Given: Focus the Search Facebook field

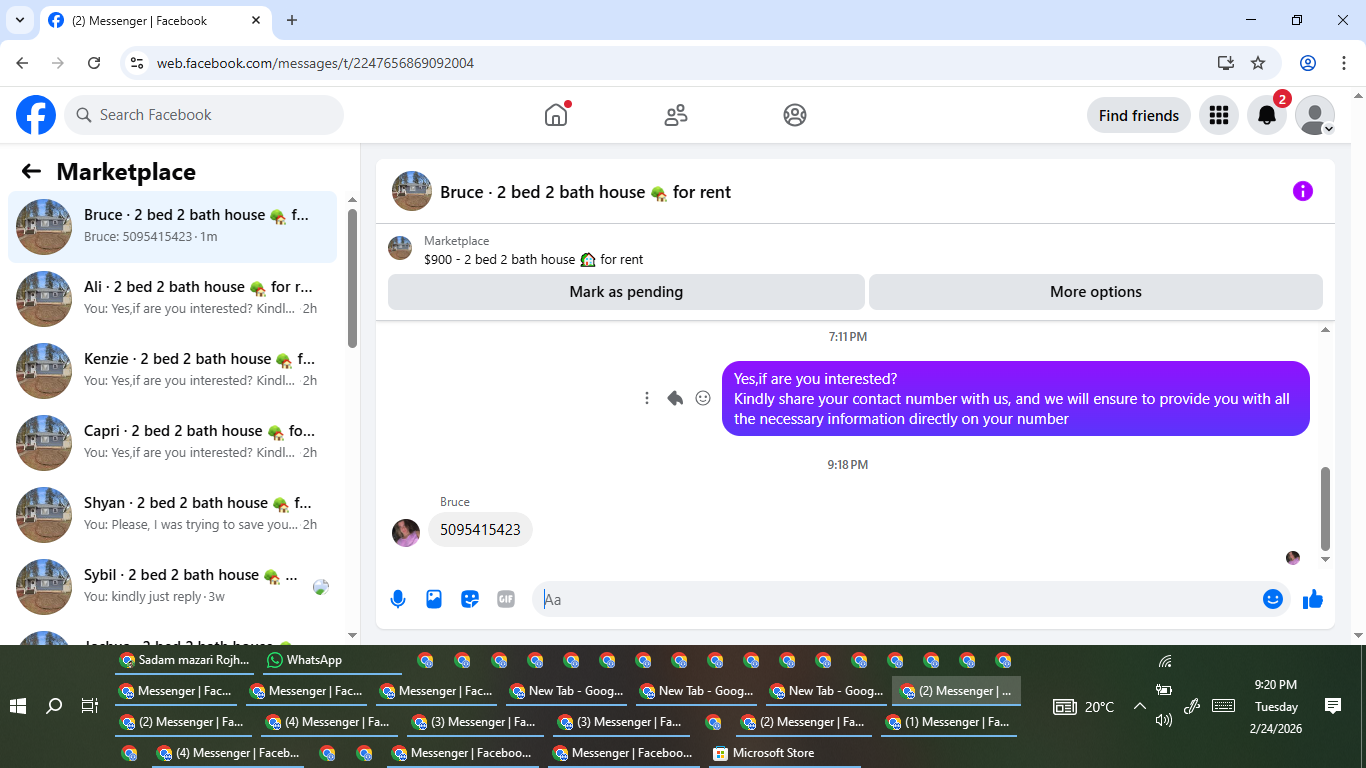Looking at the screenshot, I should 204,115.
